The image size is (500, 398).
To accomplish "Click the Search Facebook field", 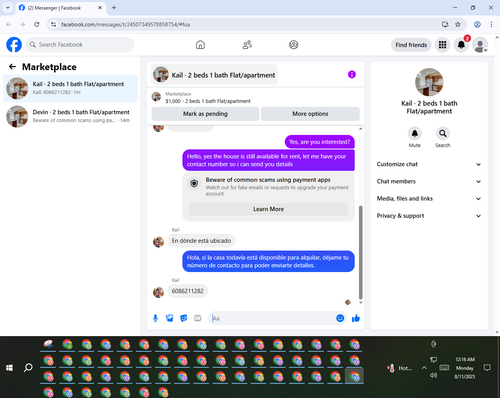I will [x=80, y=45].
